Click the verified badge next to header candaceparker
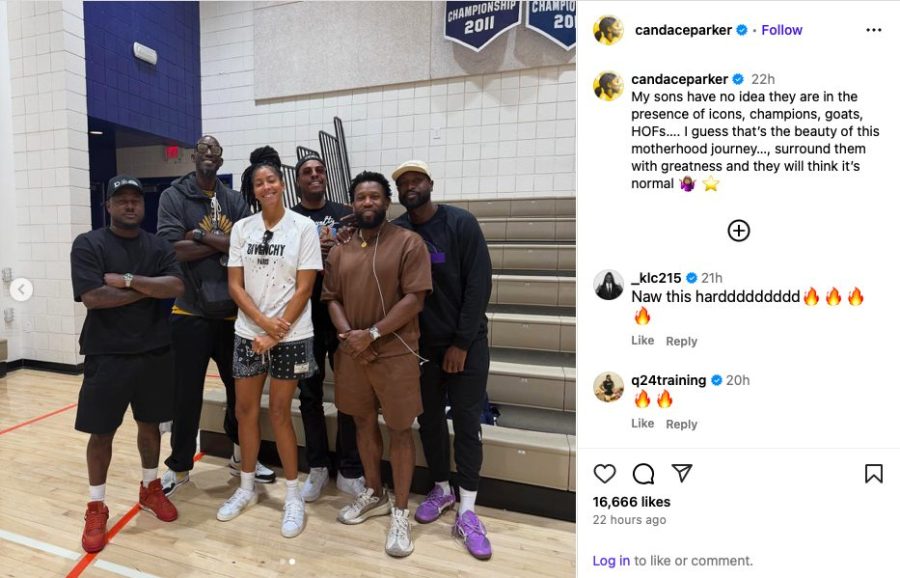 (x=742, y=30)
